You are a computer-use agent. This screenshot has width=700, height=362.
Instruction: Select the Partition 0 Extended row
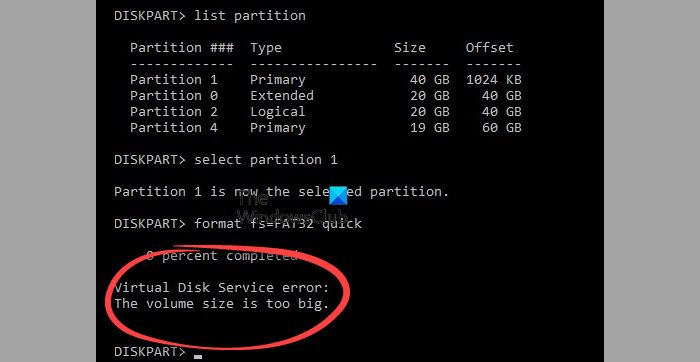tap(325, 96)
